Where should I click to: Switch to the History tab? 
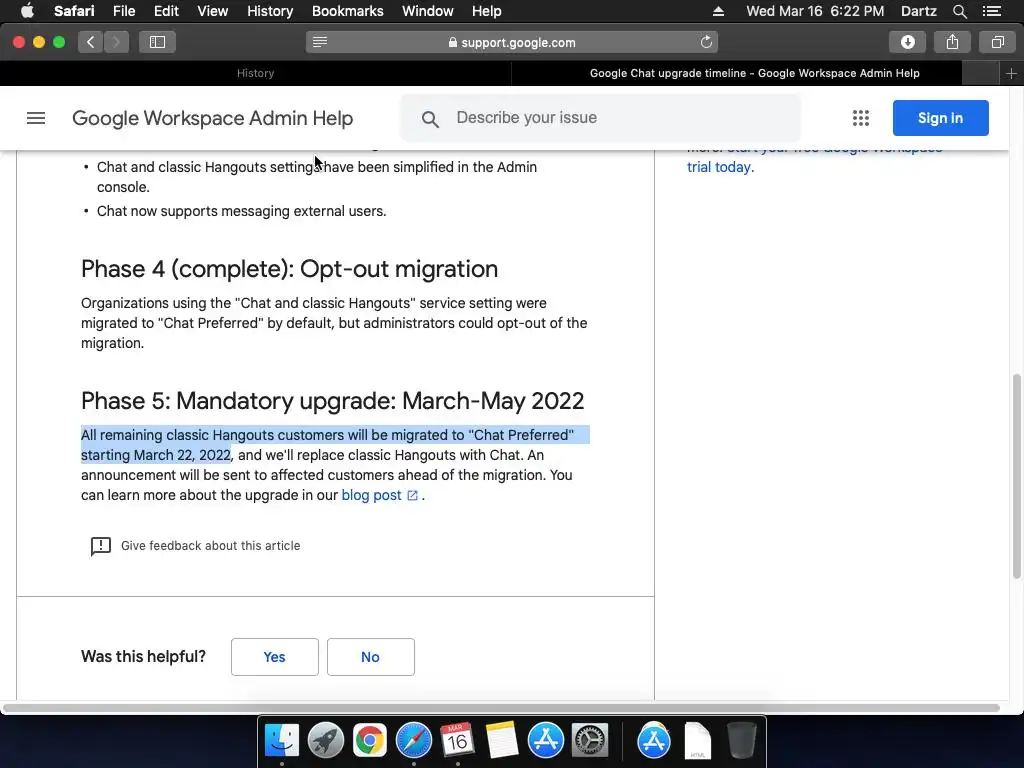[255, 73]
